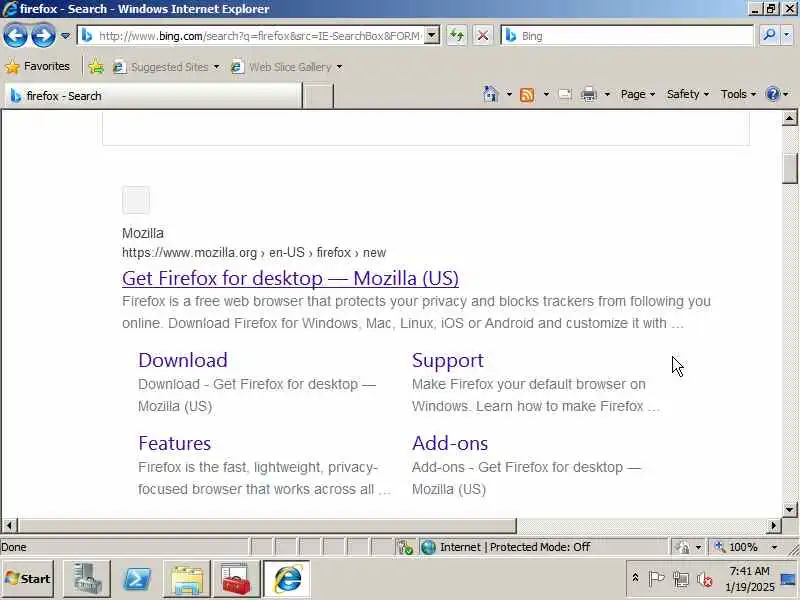
Task: Click the Add to Favorites Bar star icon
Action: tap(96, 67)
